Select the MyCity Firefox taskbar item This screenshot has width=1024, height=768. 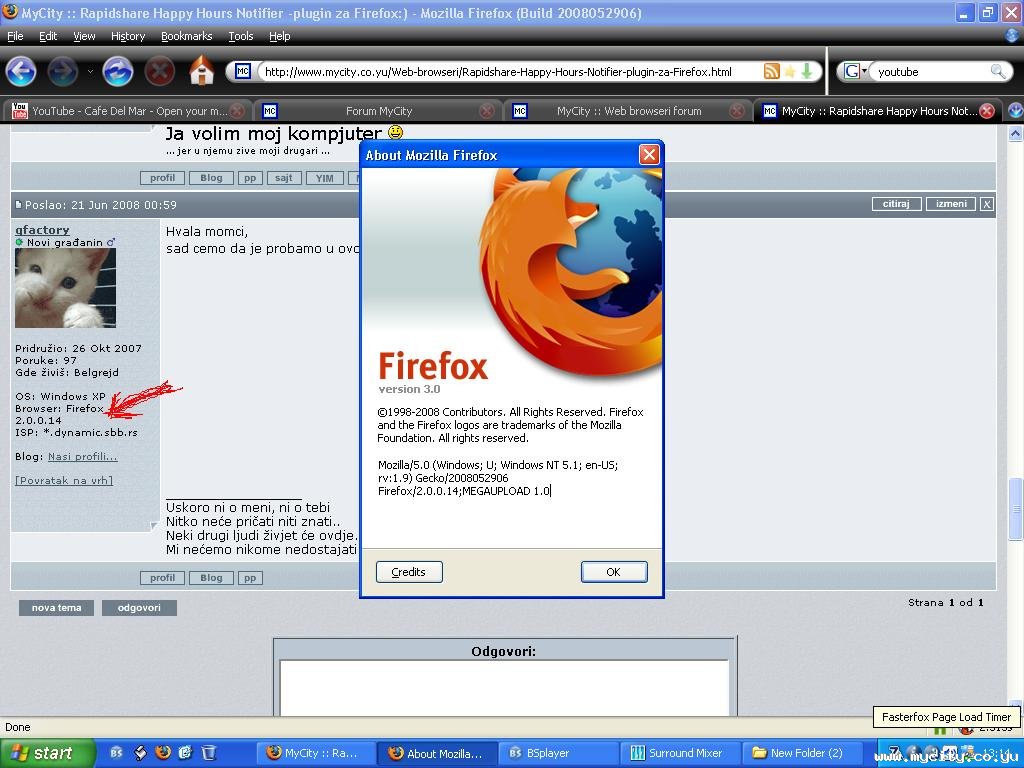[317, 753]
